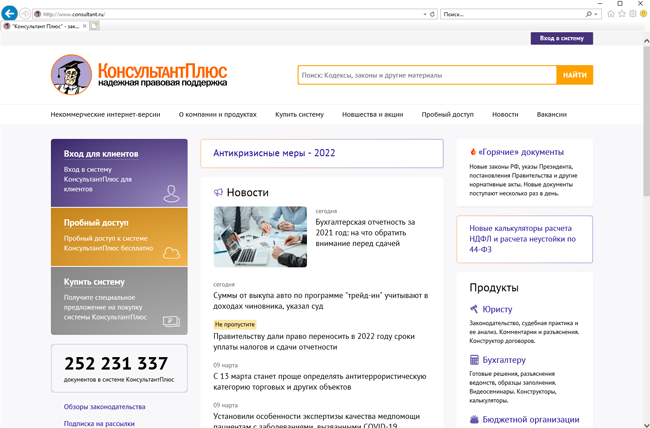
Task: Select the Новшества и акции menu item
Action: click(372, 115)
